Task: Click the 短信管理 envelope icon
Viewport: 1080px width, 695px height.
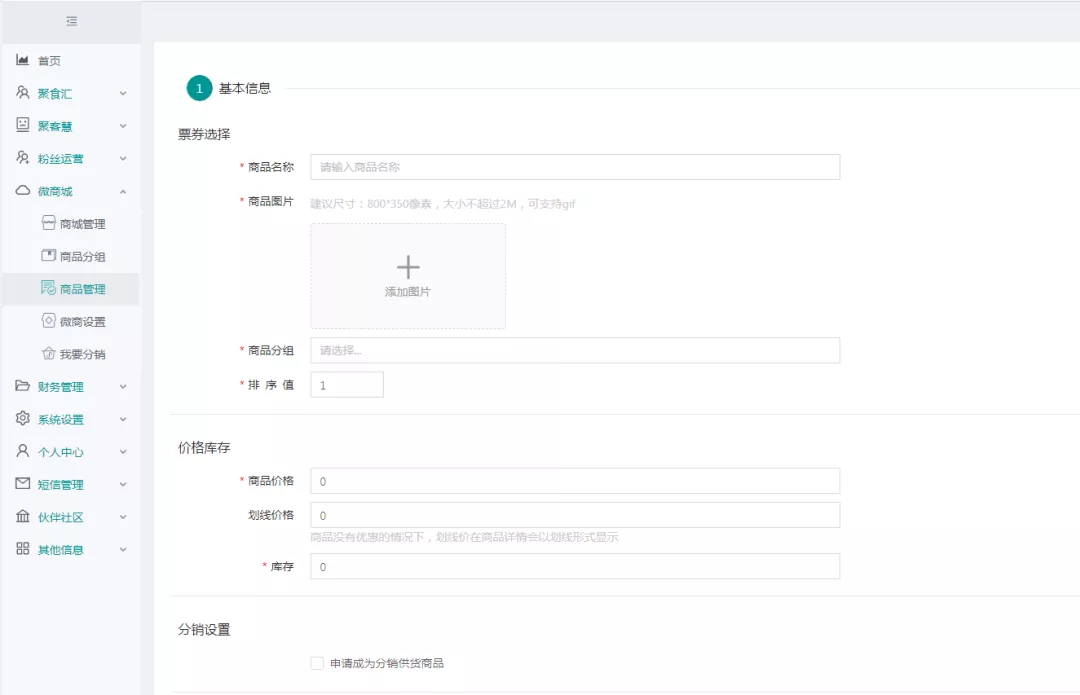Action: 23,484
